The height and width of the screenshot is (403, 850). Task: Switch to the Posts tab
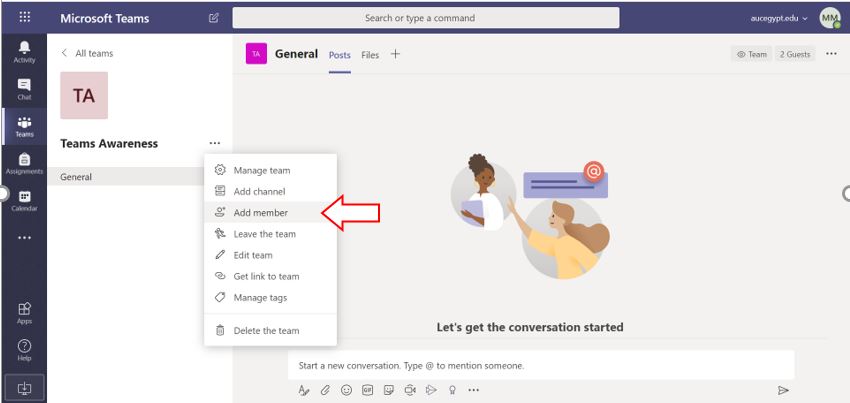click(x=340, y=55)
